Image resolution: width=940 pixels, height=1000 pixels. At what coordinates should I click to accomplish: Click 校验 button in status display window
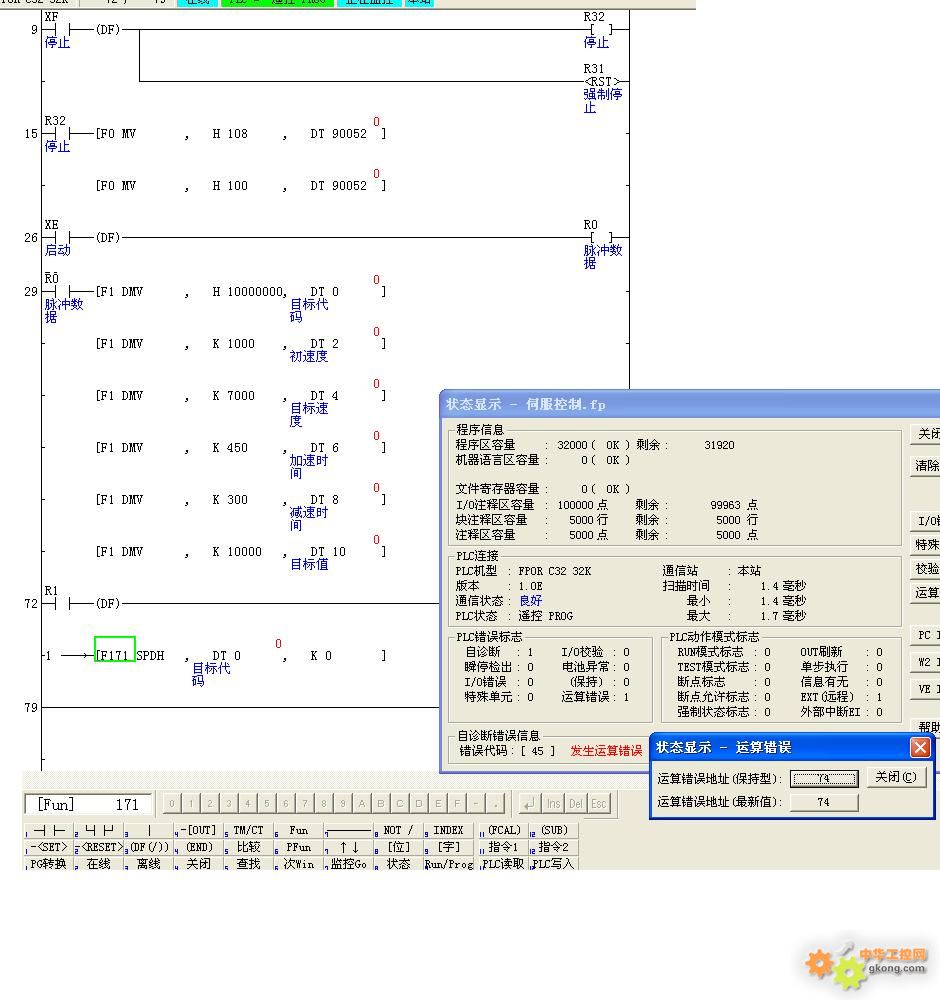tap(926, 569)
